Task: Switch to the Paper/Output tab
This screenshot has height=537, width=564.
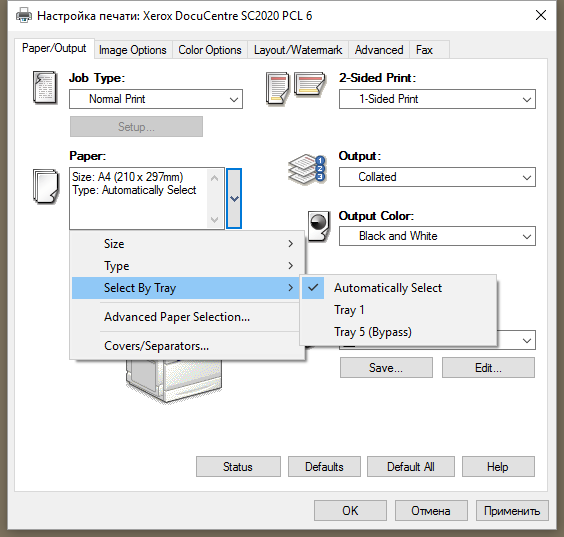Action: pyautogui.click(x=54, y=48)
